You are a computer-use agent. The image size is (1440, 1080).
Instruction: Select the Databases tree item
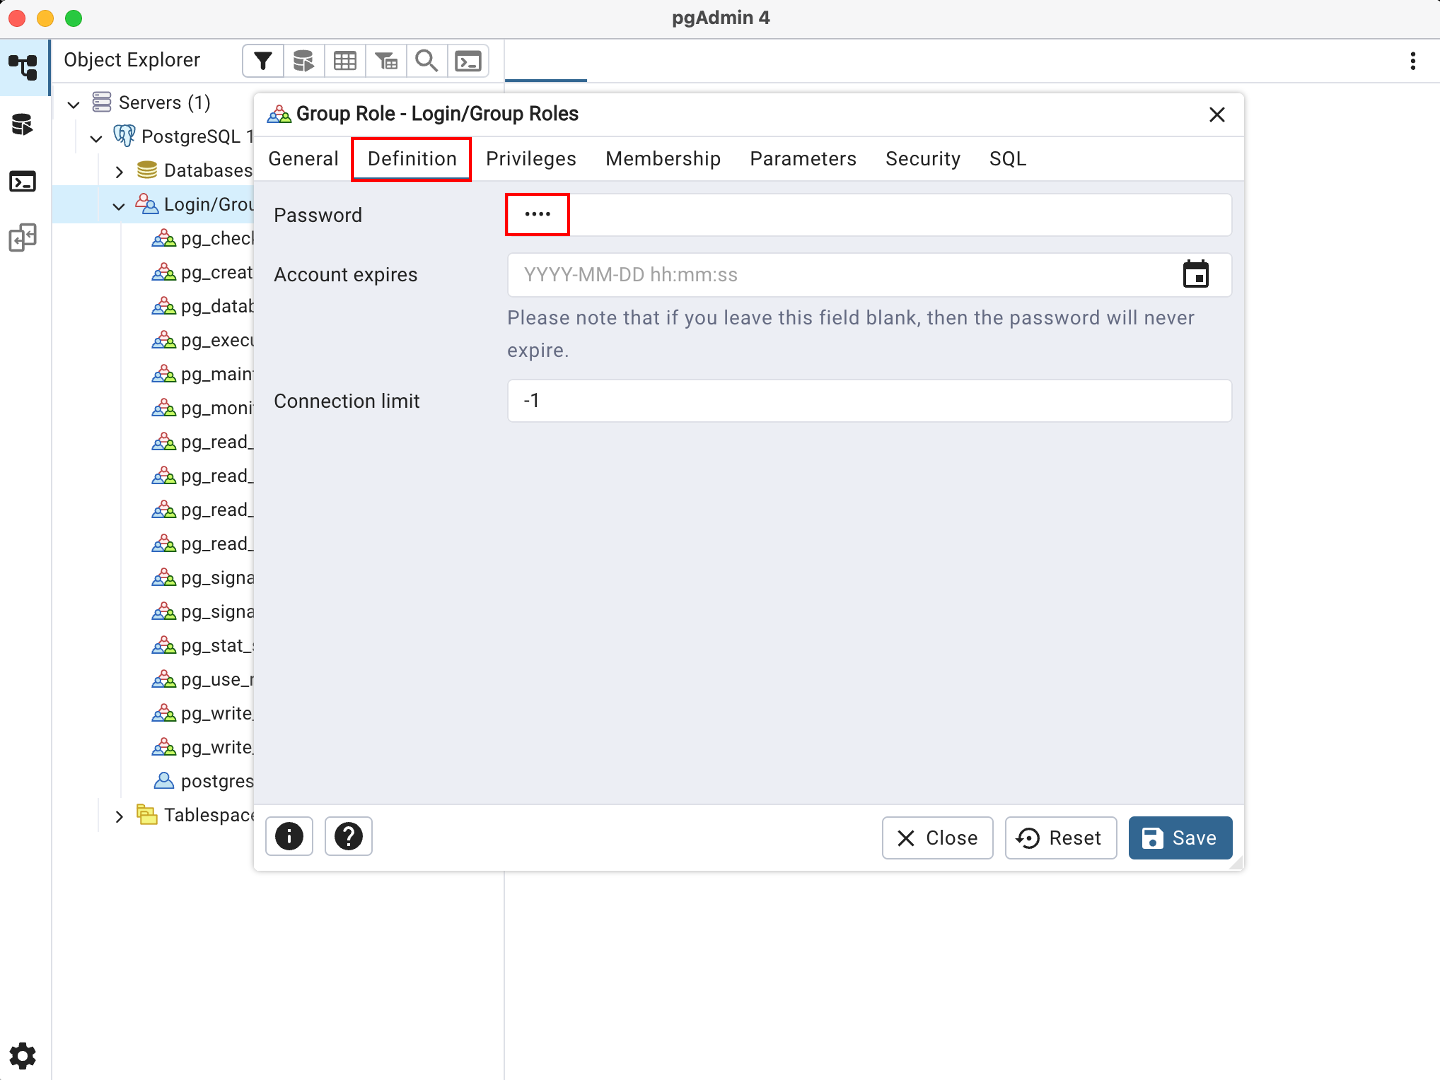click(208, 170)
